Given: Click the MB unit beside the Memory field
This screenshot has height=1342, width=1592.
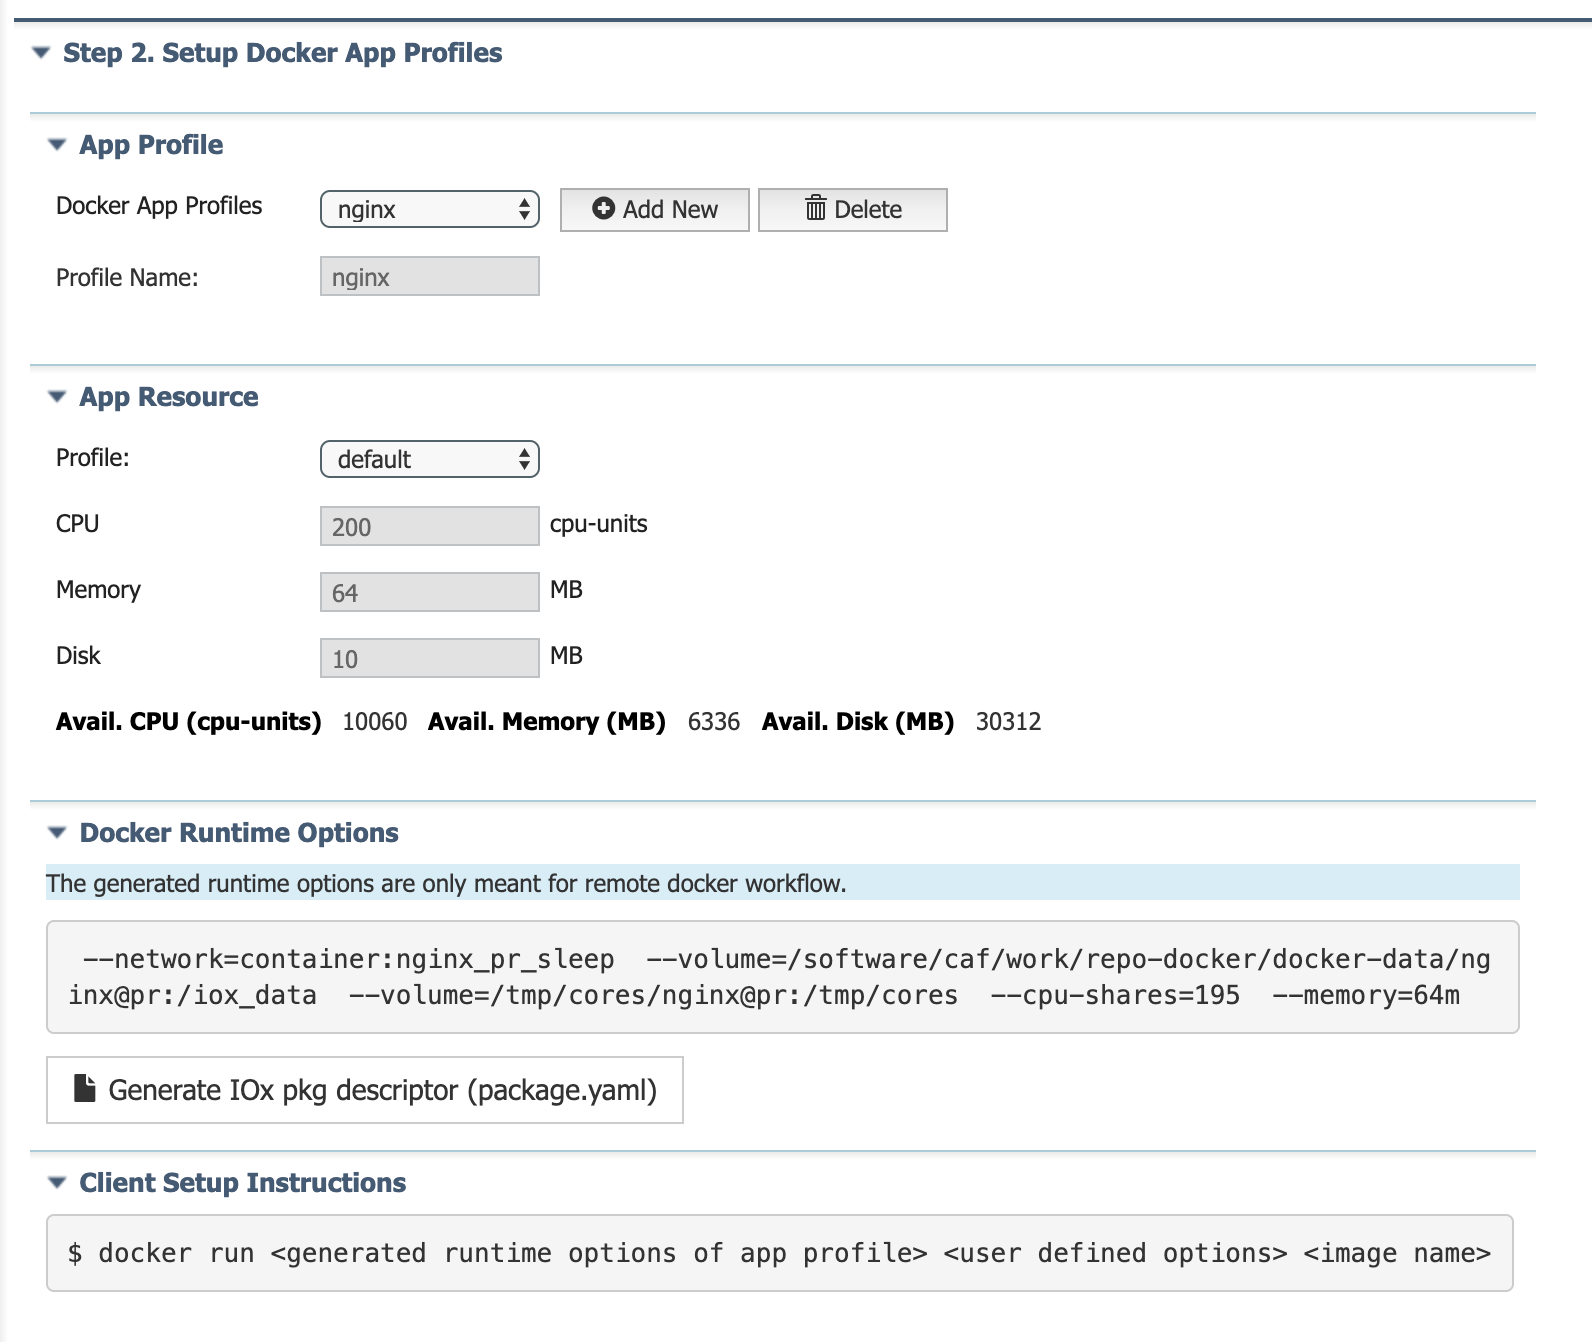Looking at the screenshot, I should (566, 590).
